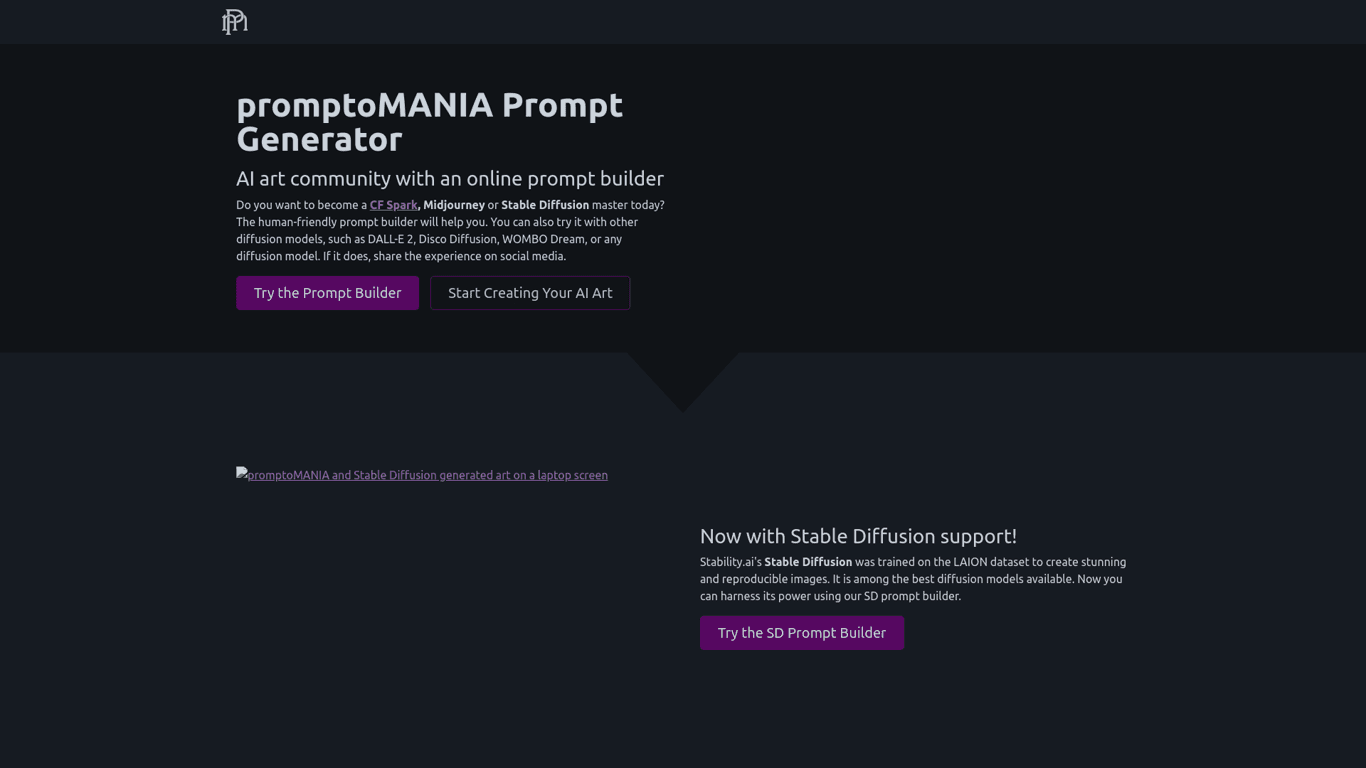Click the Now with Stable Diffusion support heading
This screenshot has width=1366, height=768.
coord(857,536)
